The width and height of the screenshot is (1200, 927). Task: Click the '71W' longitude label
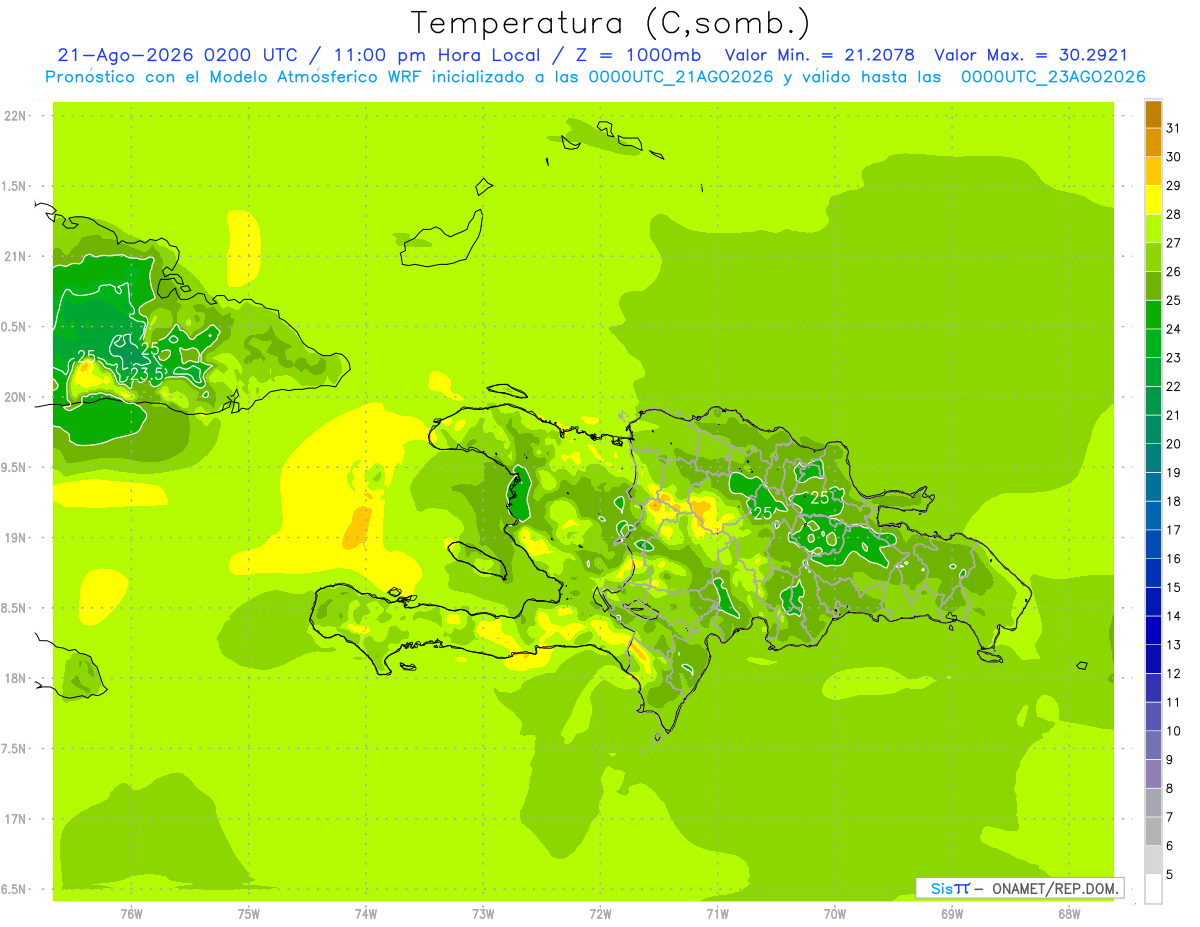coord(717,914)
